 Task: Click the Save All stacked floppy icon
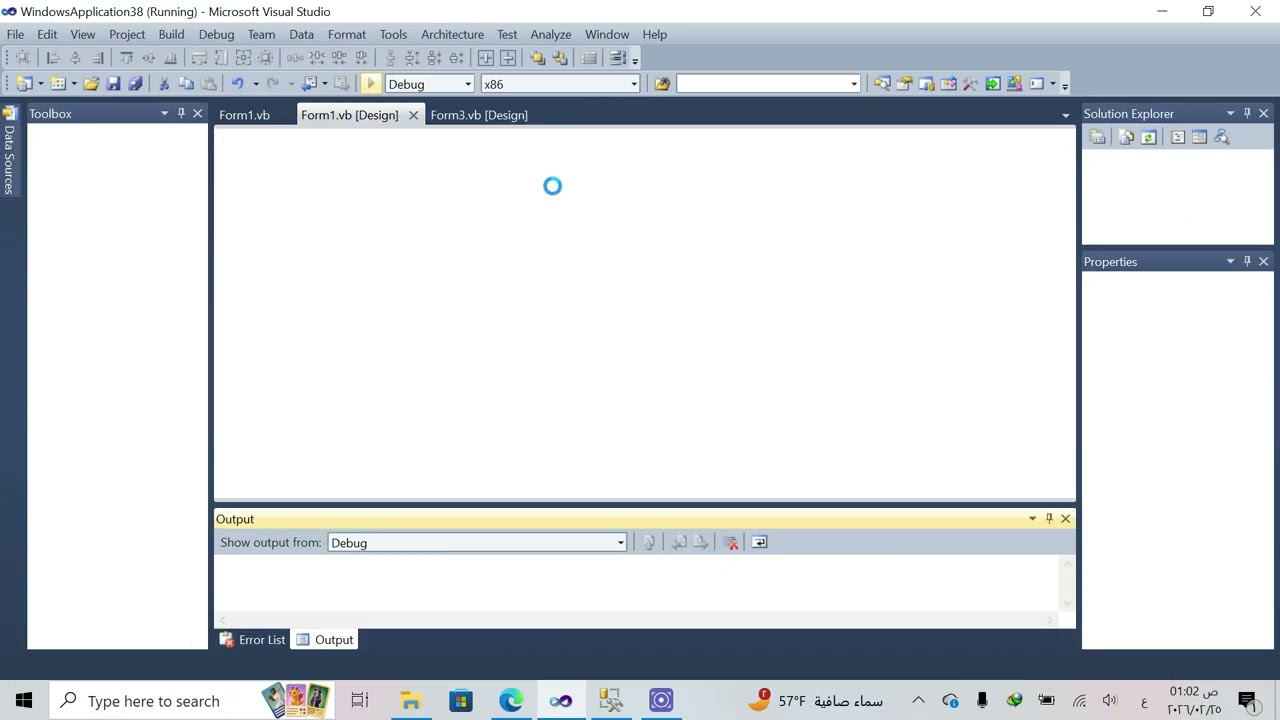pyautogui.click(x=135, y=84)
